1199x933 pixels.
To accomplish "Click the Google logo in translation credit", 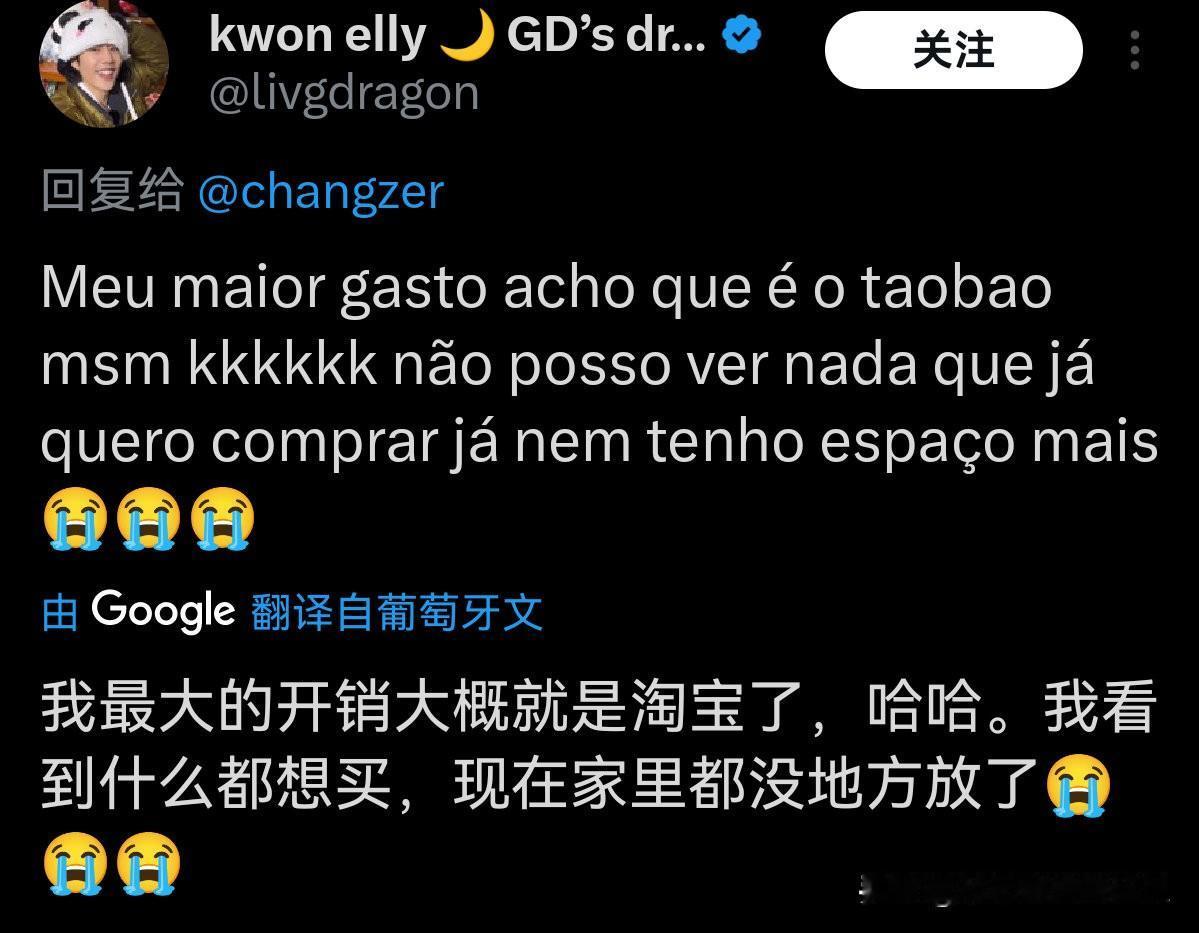I will click(163, 611).
